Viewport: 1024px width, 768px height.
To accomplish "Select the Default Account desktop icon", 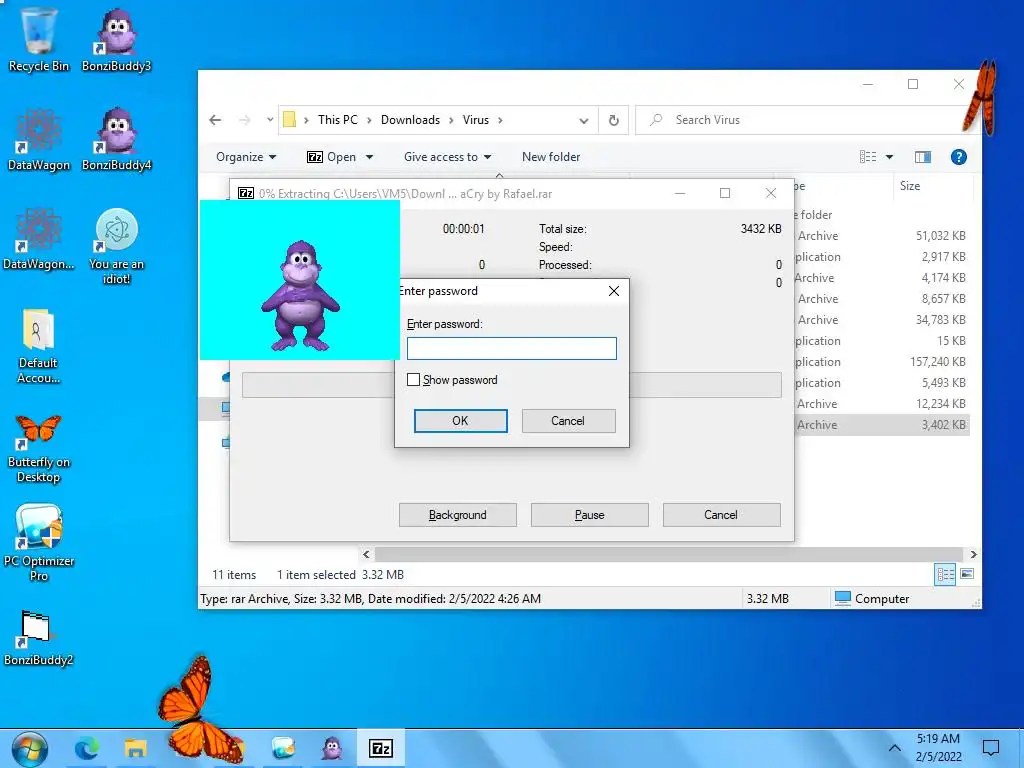I will click(x=39, y=346).
